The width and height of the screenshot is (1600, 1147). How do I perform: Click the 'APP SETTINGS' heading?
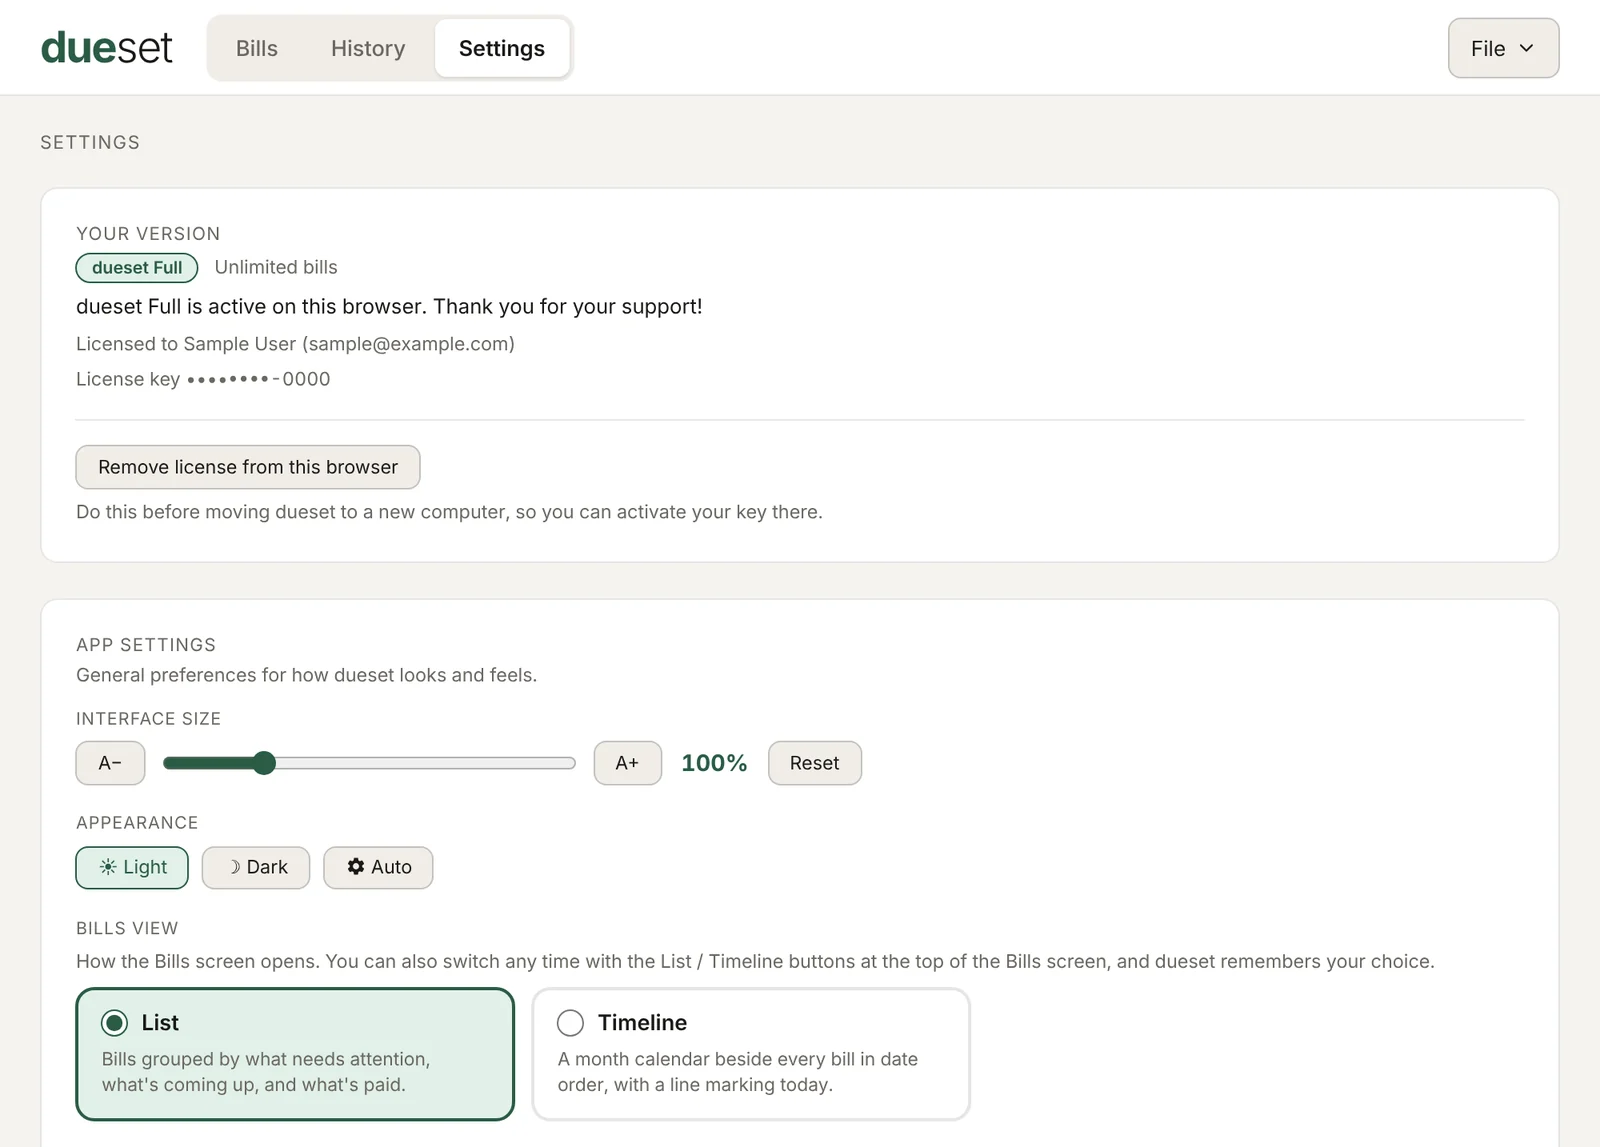[x=146, y=645]
